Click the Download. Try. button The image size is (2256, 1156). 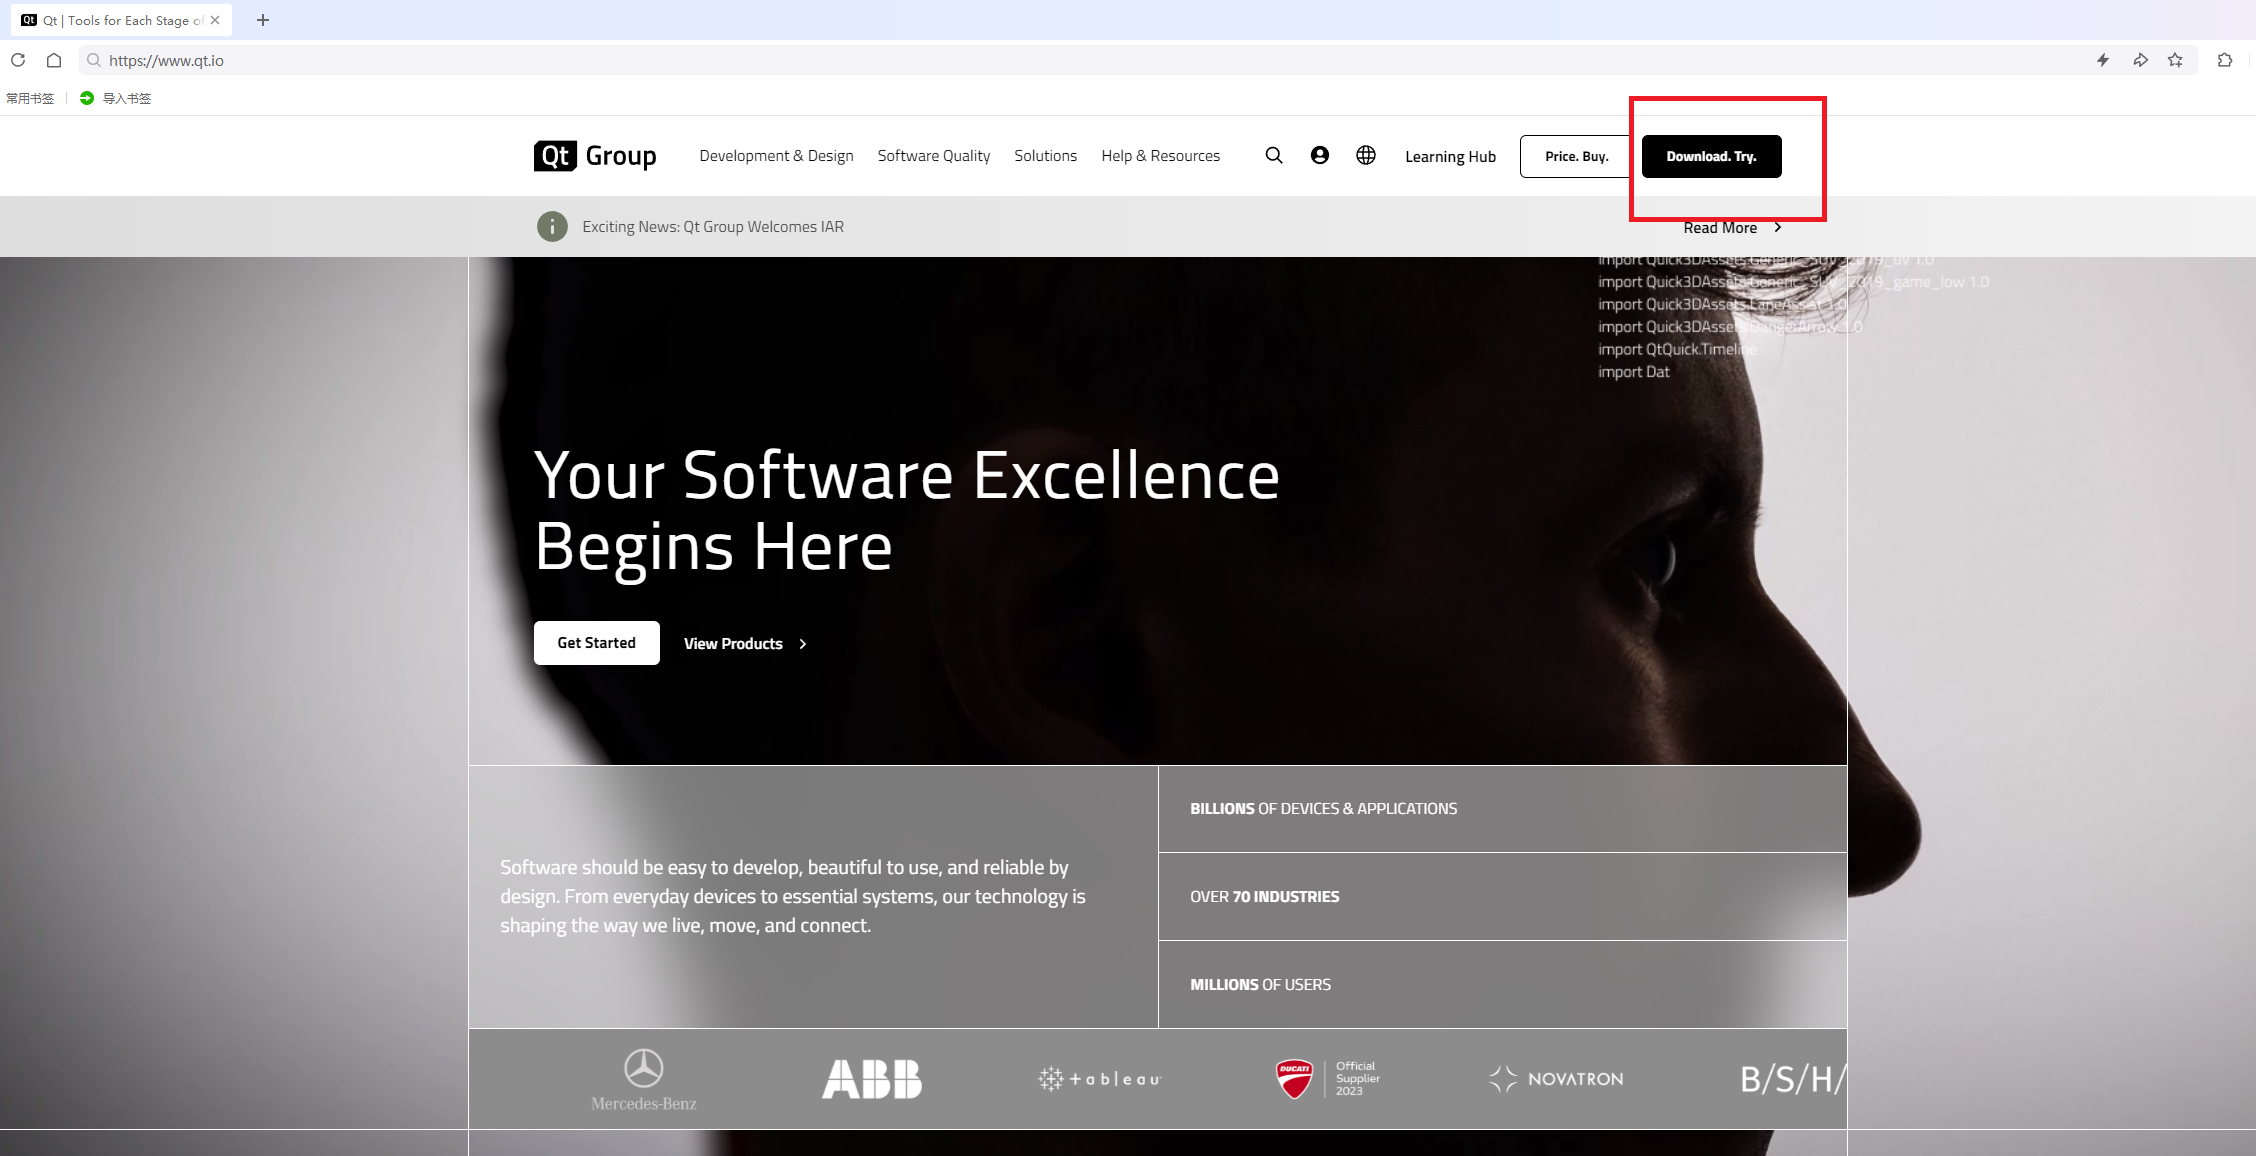[1711, 156]
